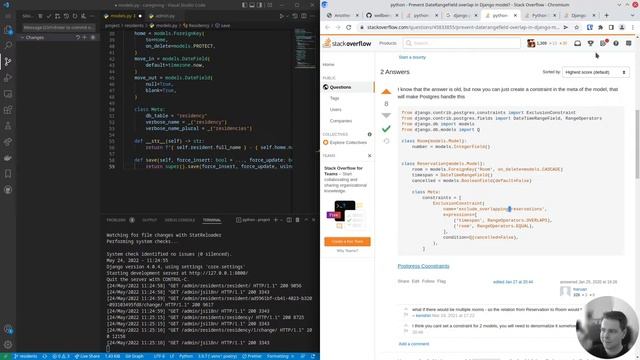Toggle bottom panel from VS Code title bar
The width and height of the screenshot is (640, 360).
[252, 5]
